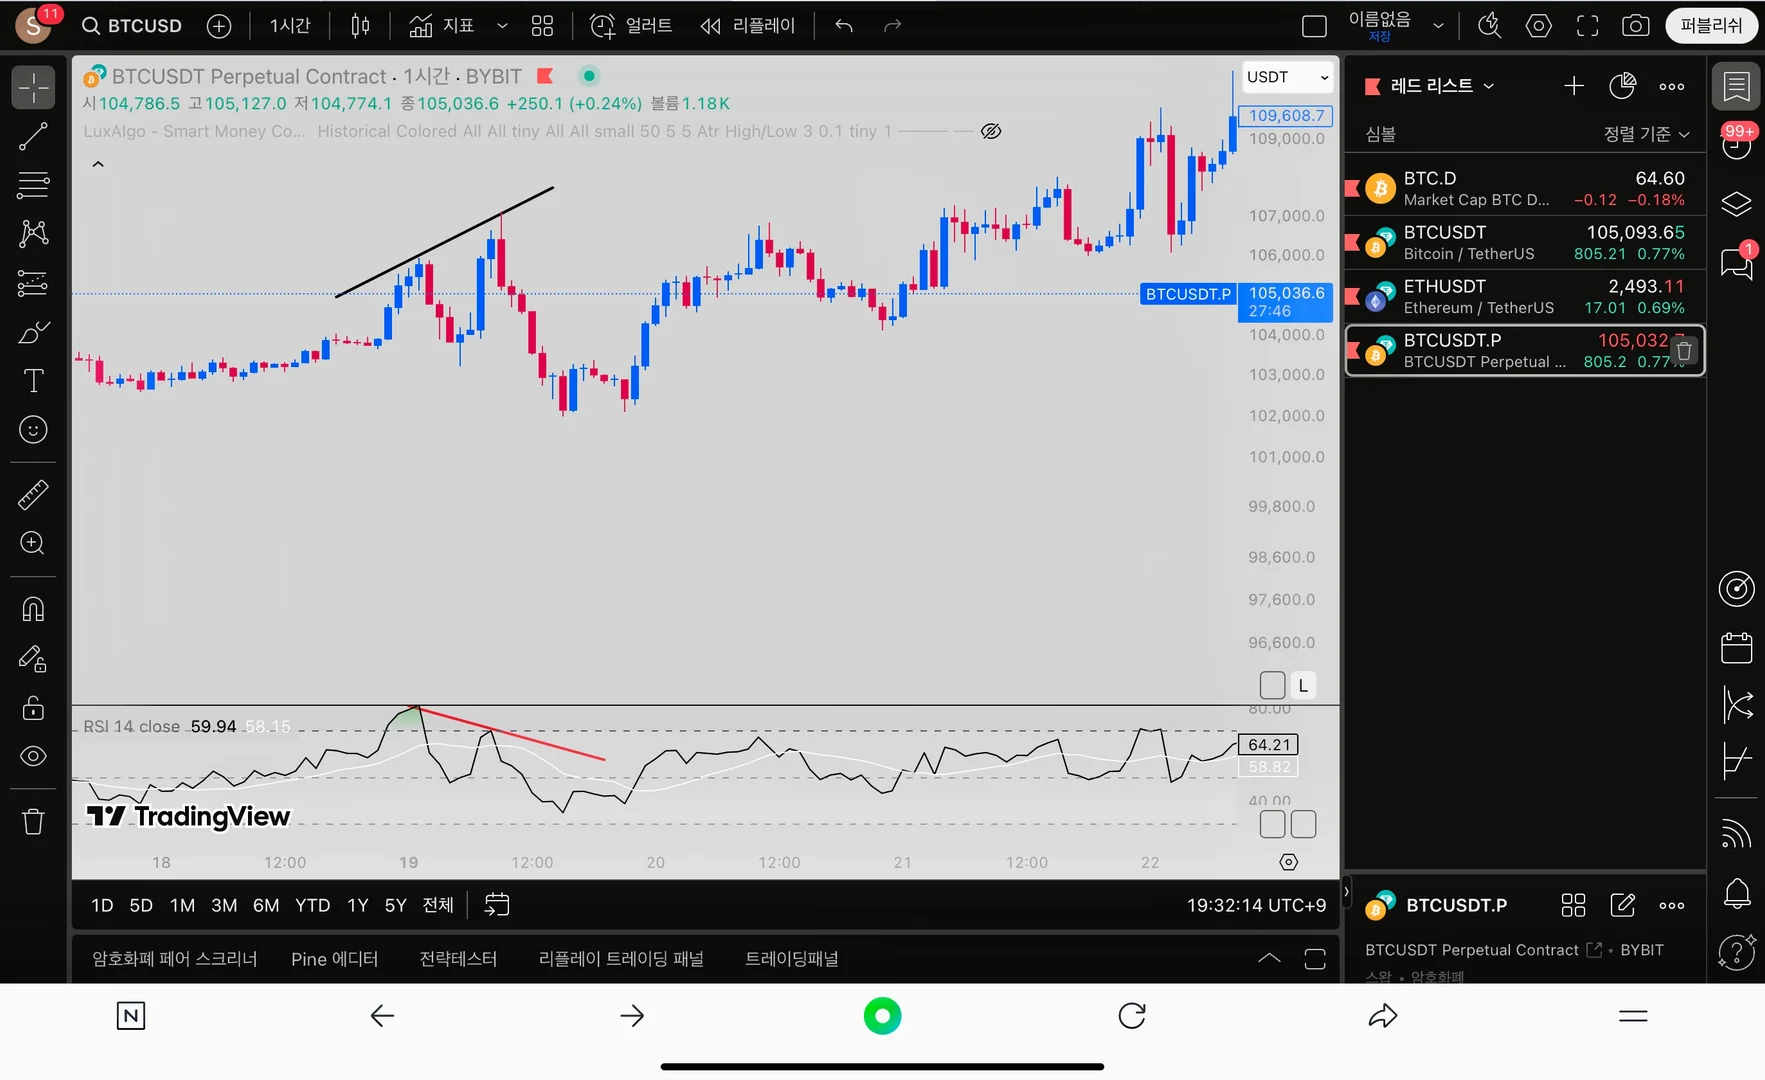1765x1080 pixels.
Task: Expand the 이름없음 layout menu
Action: [1438, 26]
